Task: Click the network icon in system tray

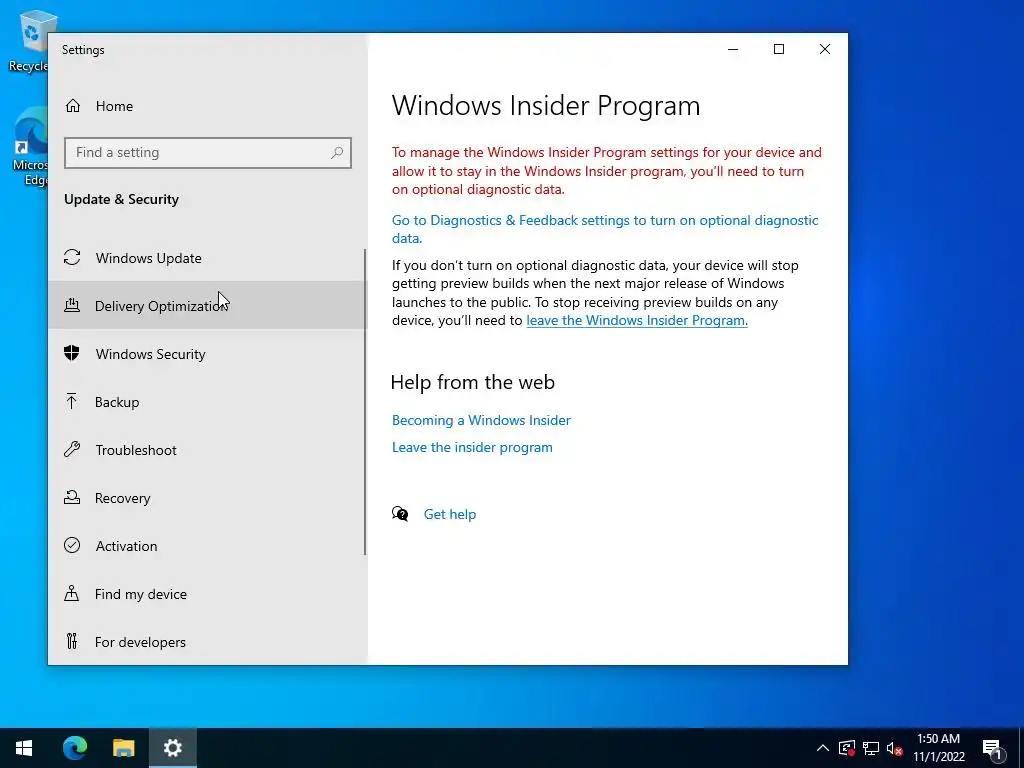Action: (871, 748)
